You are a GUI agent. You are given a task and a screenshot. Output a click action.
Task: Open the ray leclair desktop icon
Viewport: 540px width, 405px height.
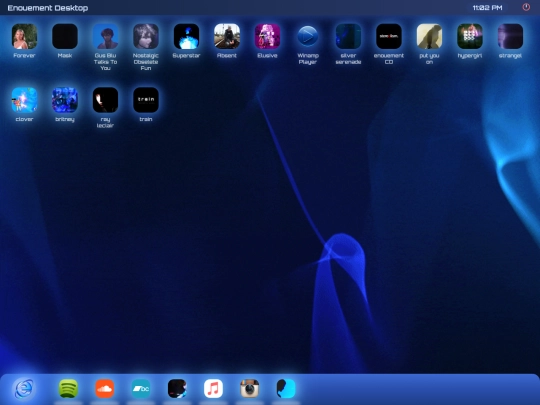click(x=105, y=100)
